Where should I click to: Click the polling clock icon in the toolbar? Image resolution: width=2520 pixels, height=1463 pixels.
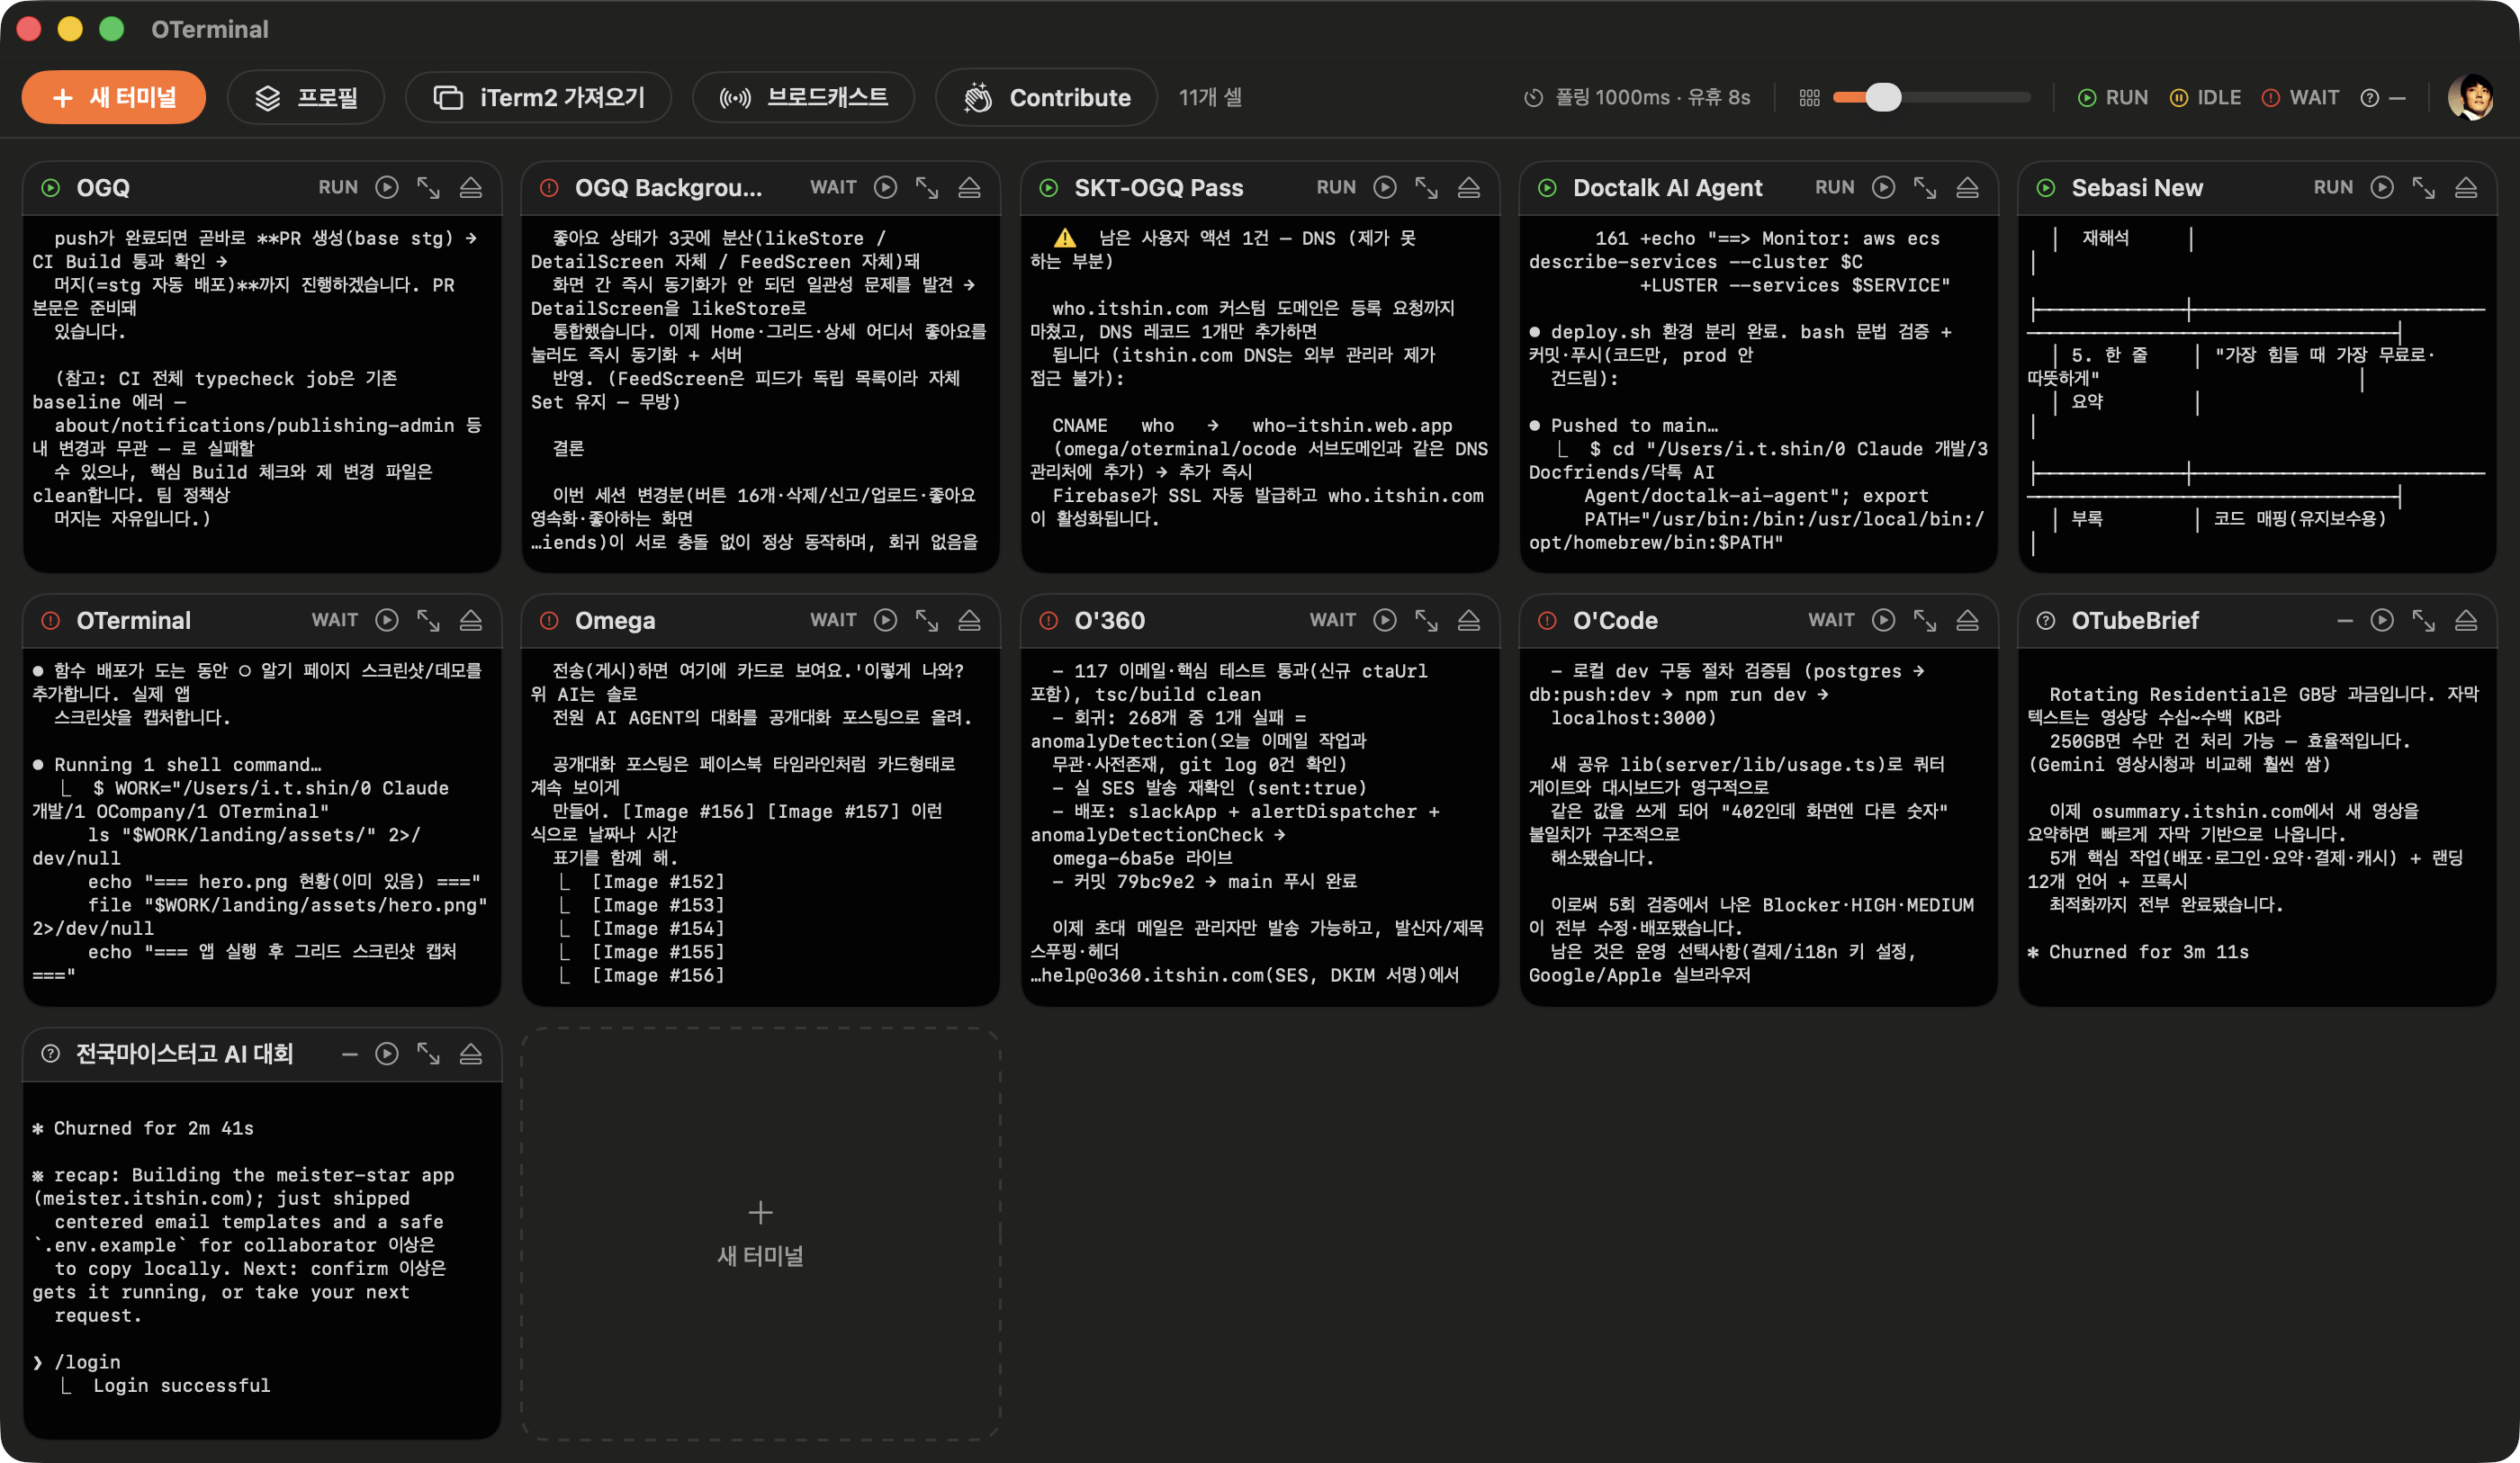click(1534, 97)
